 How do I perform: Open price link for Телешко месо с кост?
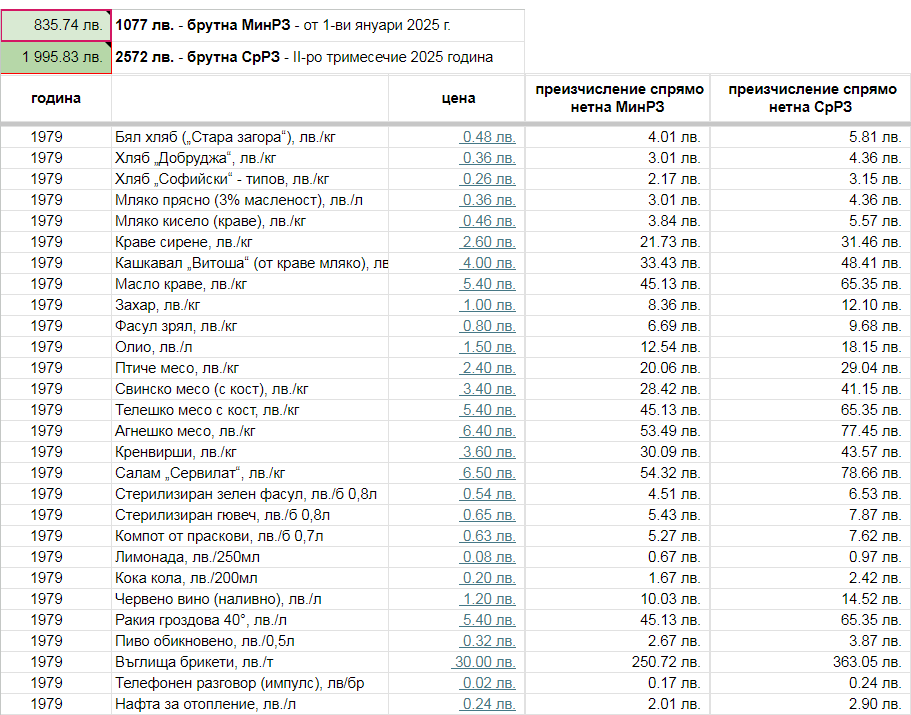coord(489,410)
